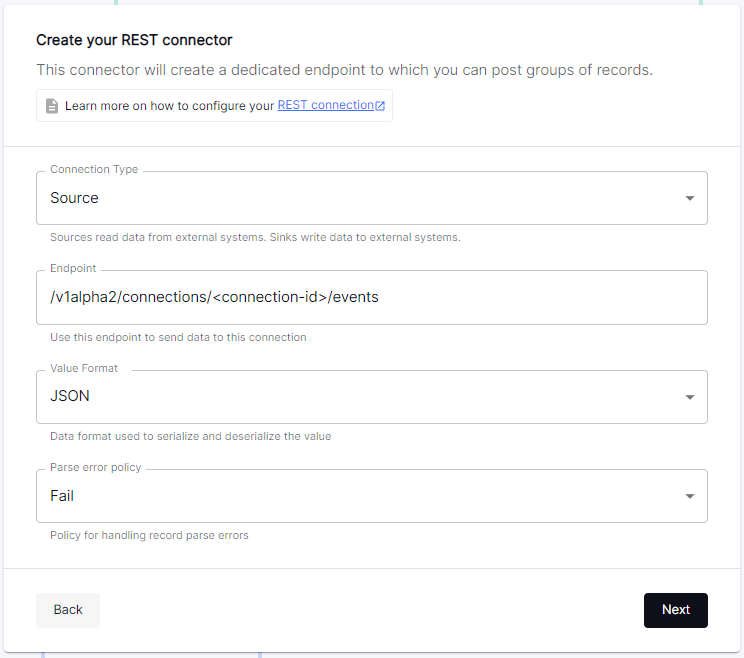Click the "Value Format" field label
This screenshot has height=658, width=744.
(84, 368)
